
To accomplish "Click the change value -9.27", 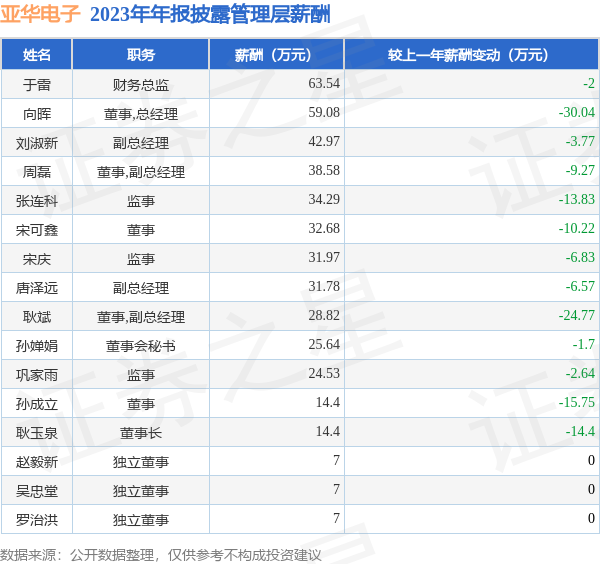I will (580, 170).
